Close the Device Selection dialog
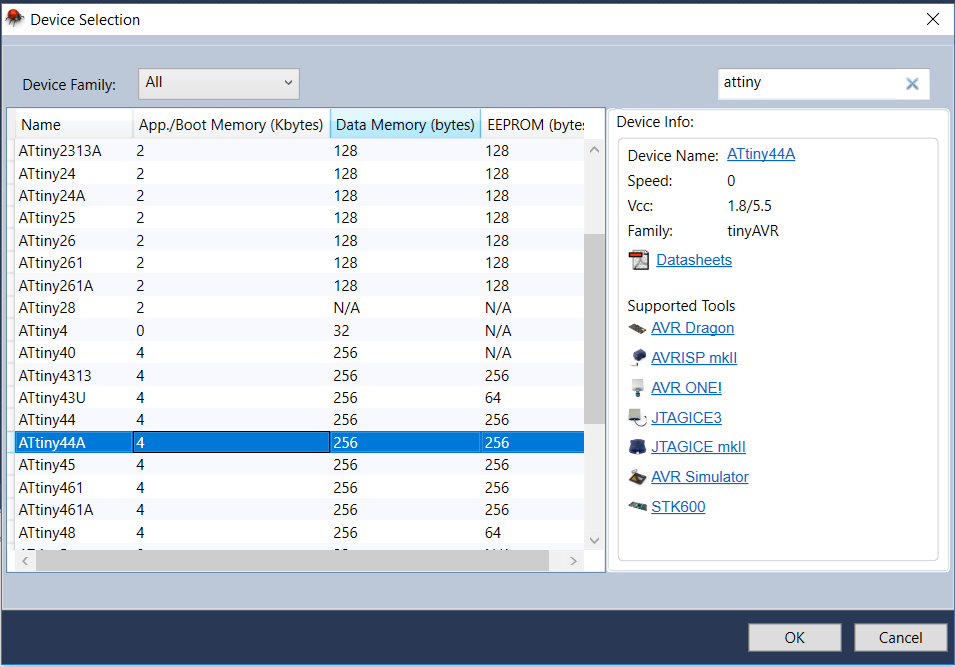The height and width of the screenshot is (667, 955). pos(932,19)
